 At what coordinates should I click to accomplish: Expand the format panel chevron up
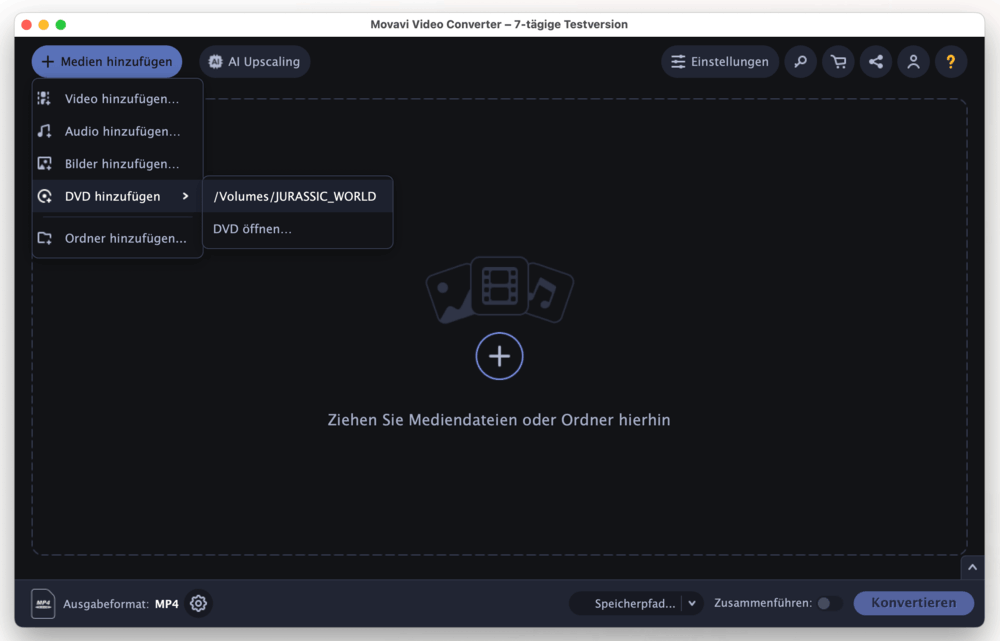pyautogui.click(x=972, y=567)
